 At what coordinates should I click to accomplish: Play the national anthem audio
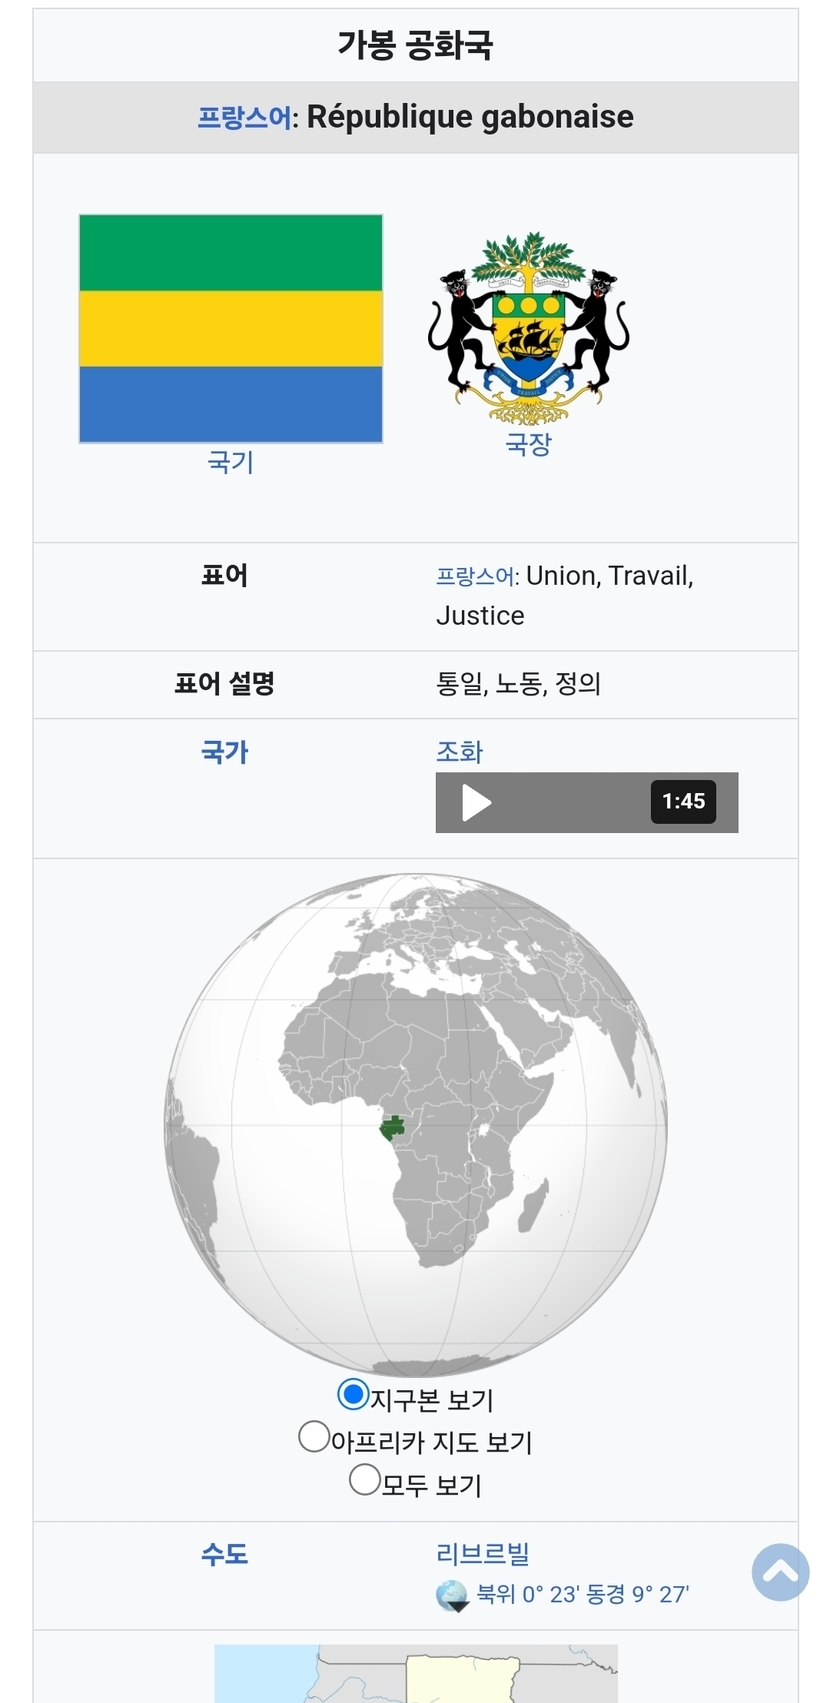[476, 802]
